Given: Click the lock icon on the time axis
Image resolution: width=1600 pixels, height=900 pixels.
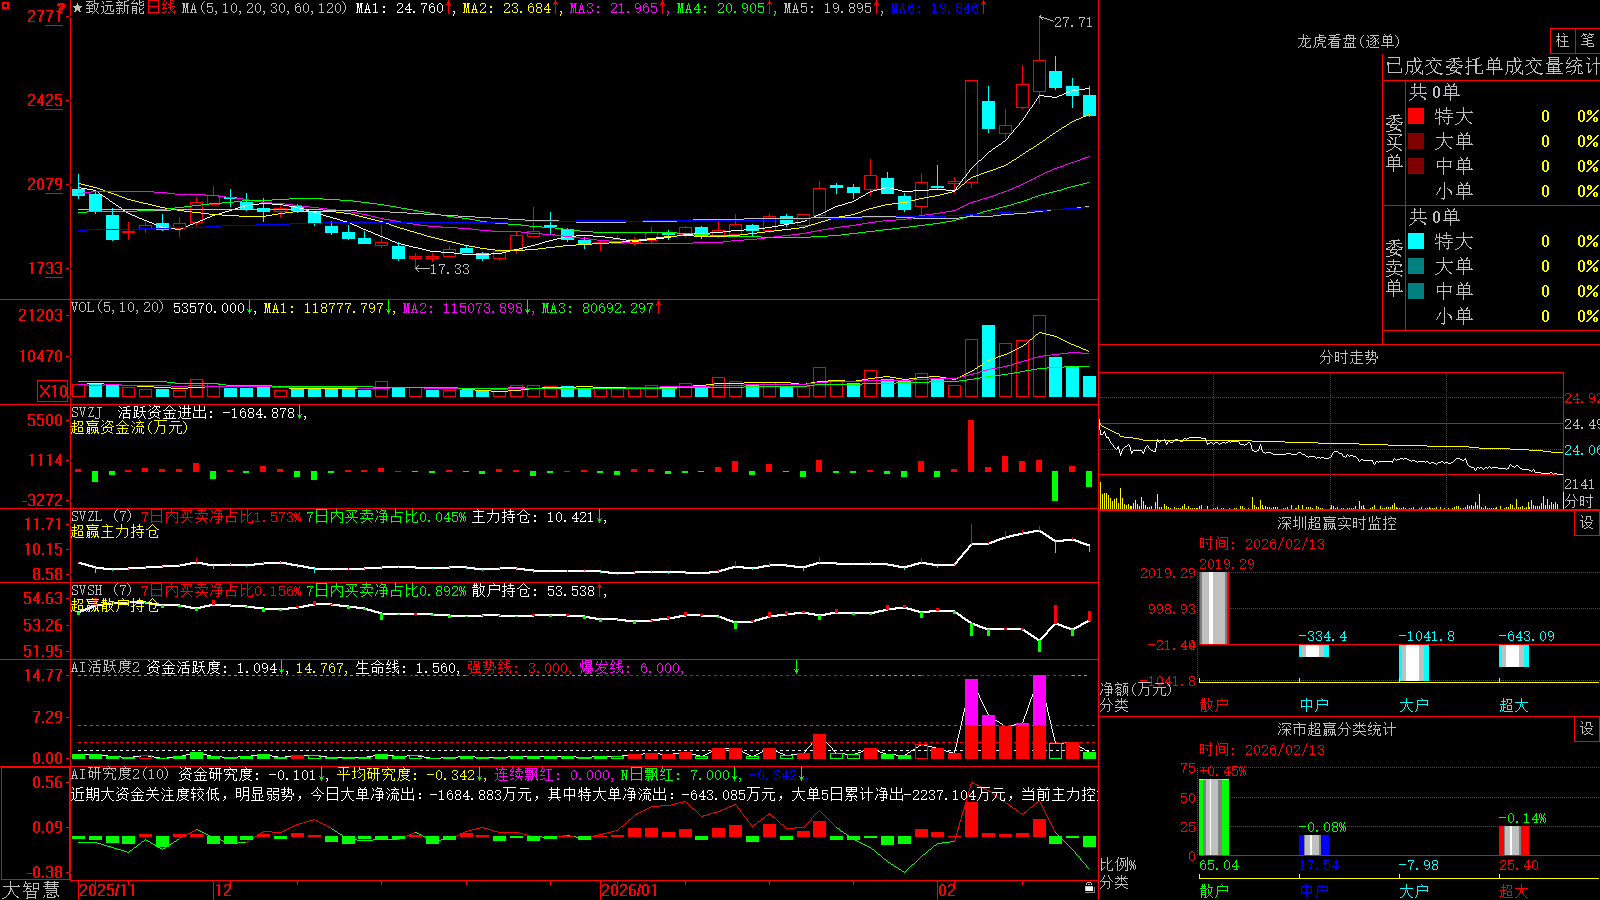Looking at the screenshot, I should [1089, 888].
